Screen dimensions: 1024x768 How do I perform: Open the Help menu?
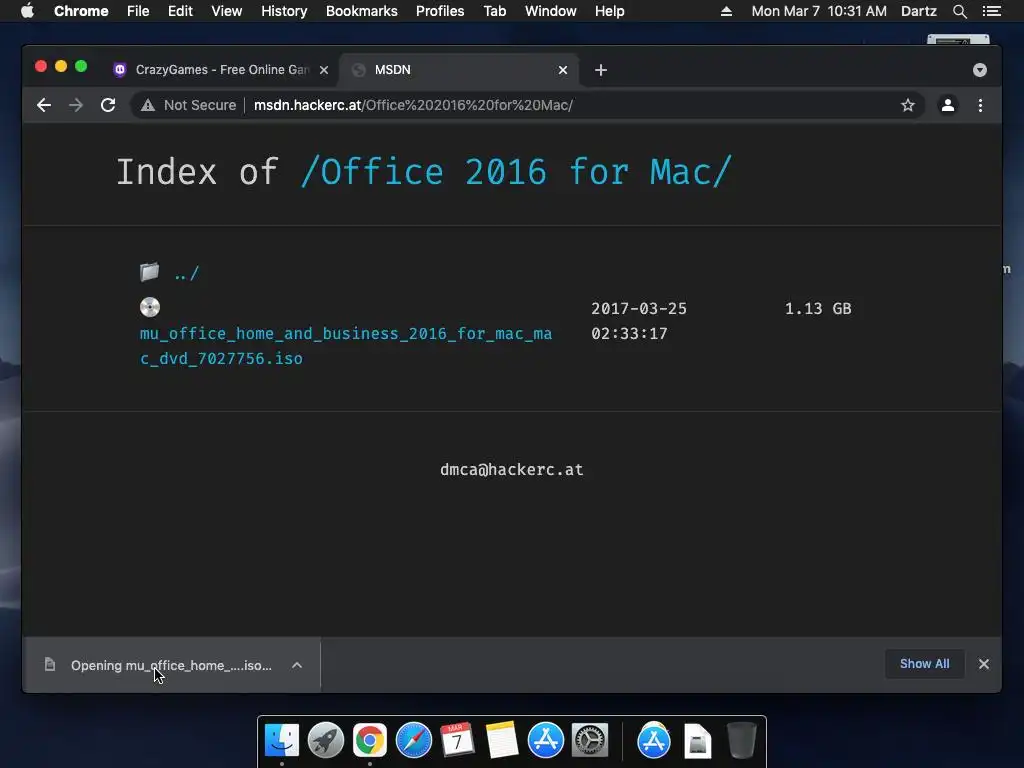[609, 11]
